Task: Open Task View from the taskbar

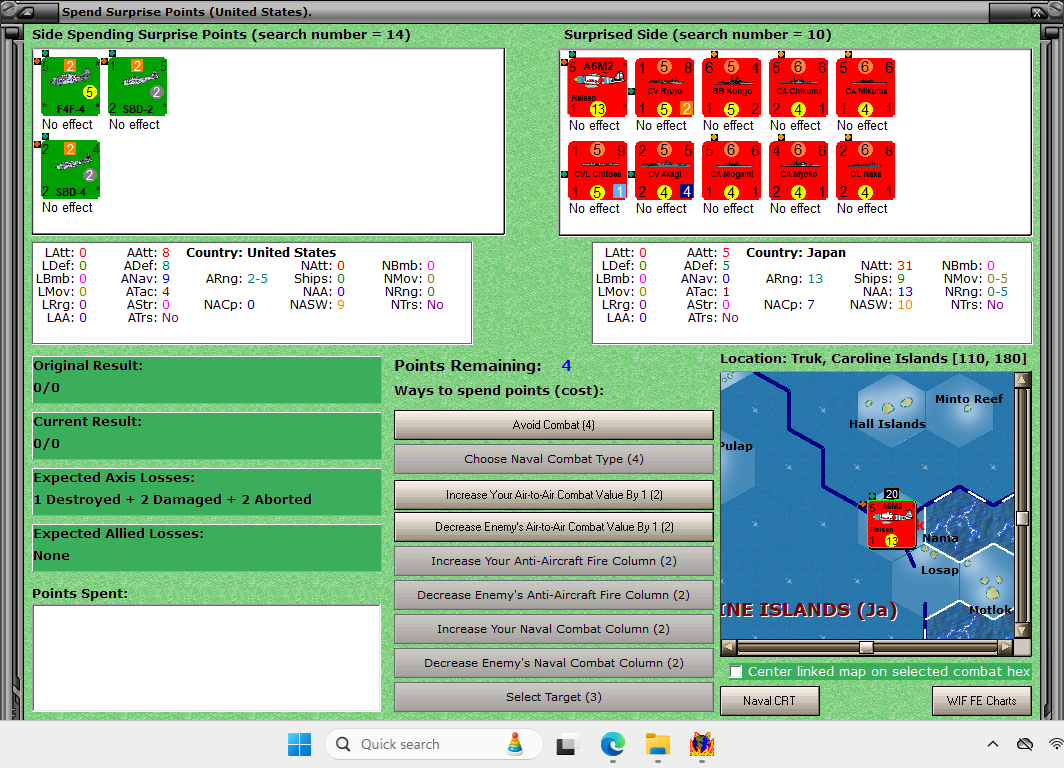Action: coord(567,744)
